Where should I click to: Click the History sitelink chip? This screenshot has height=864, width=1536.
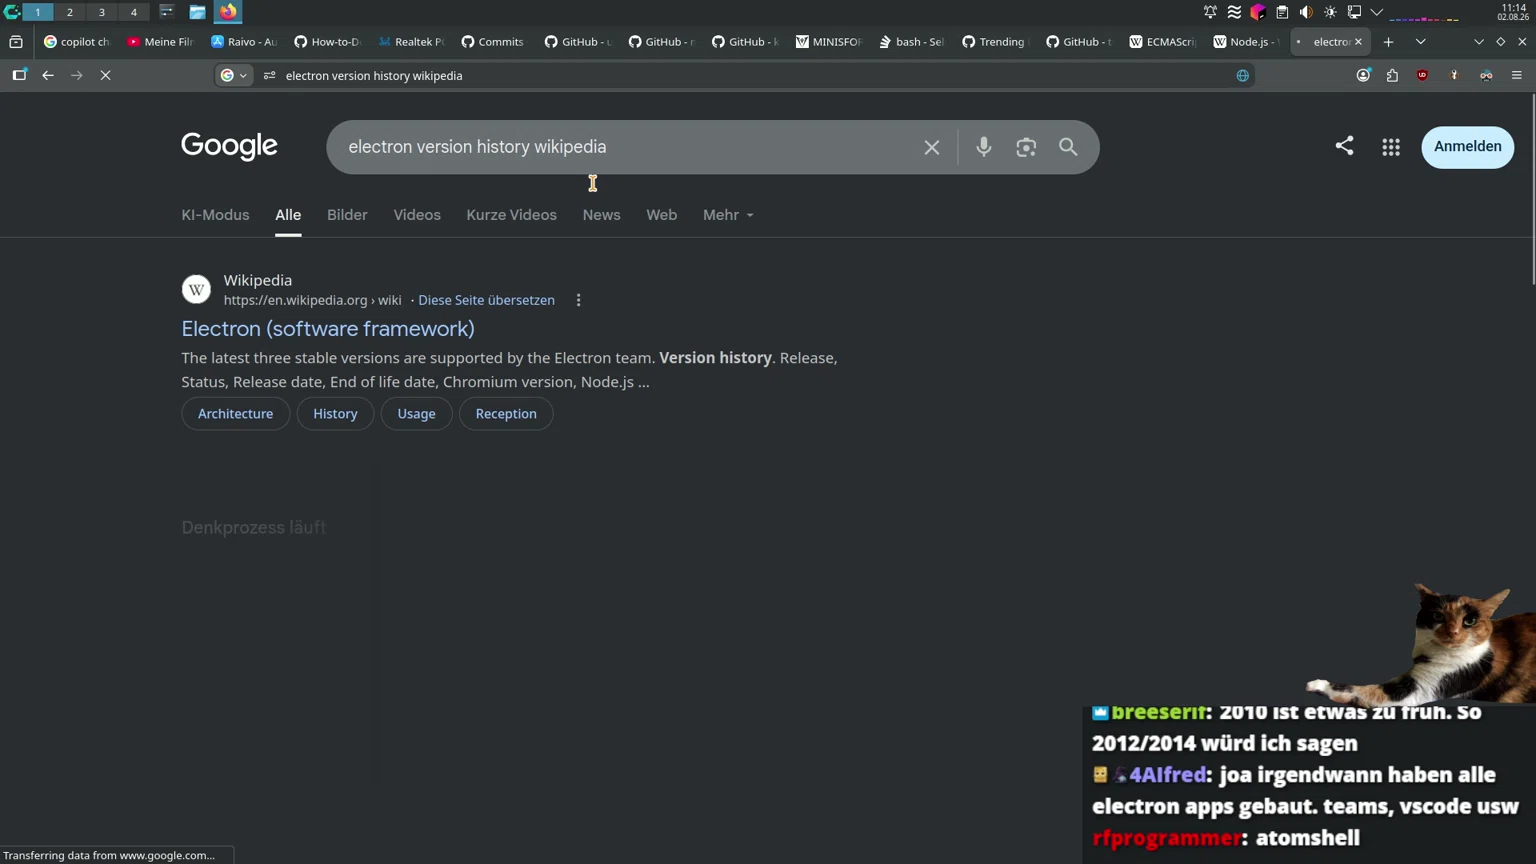point(335,414)
